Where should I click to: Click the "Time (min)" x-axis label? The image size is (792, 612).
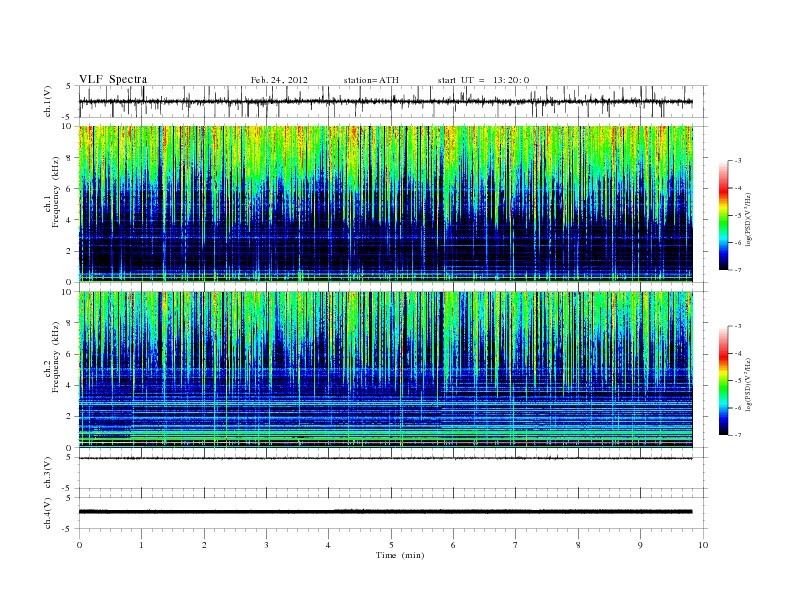[x=400, y=555]
